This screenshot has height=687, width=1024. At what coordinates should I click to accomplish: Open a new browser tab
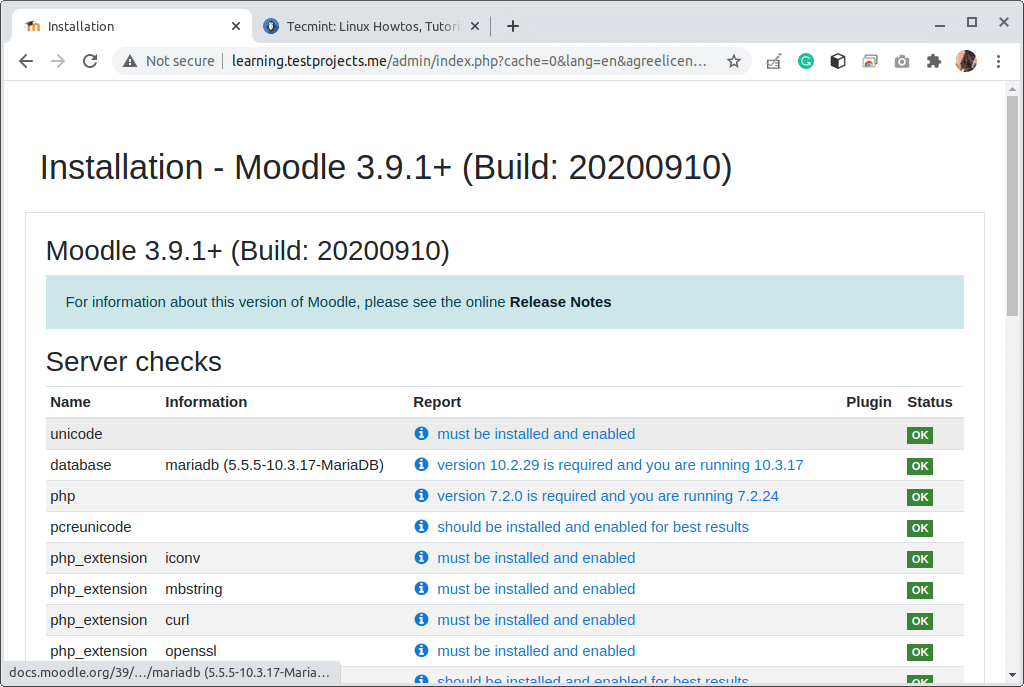pos(513,26)
